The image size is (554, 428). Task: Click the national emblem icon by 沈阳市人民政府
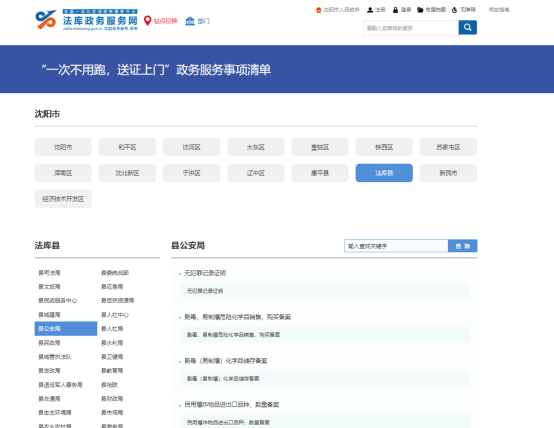(x=319, y=10)
